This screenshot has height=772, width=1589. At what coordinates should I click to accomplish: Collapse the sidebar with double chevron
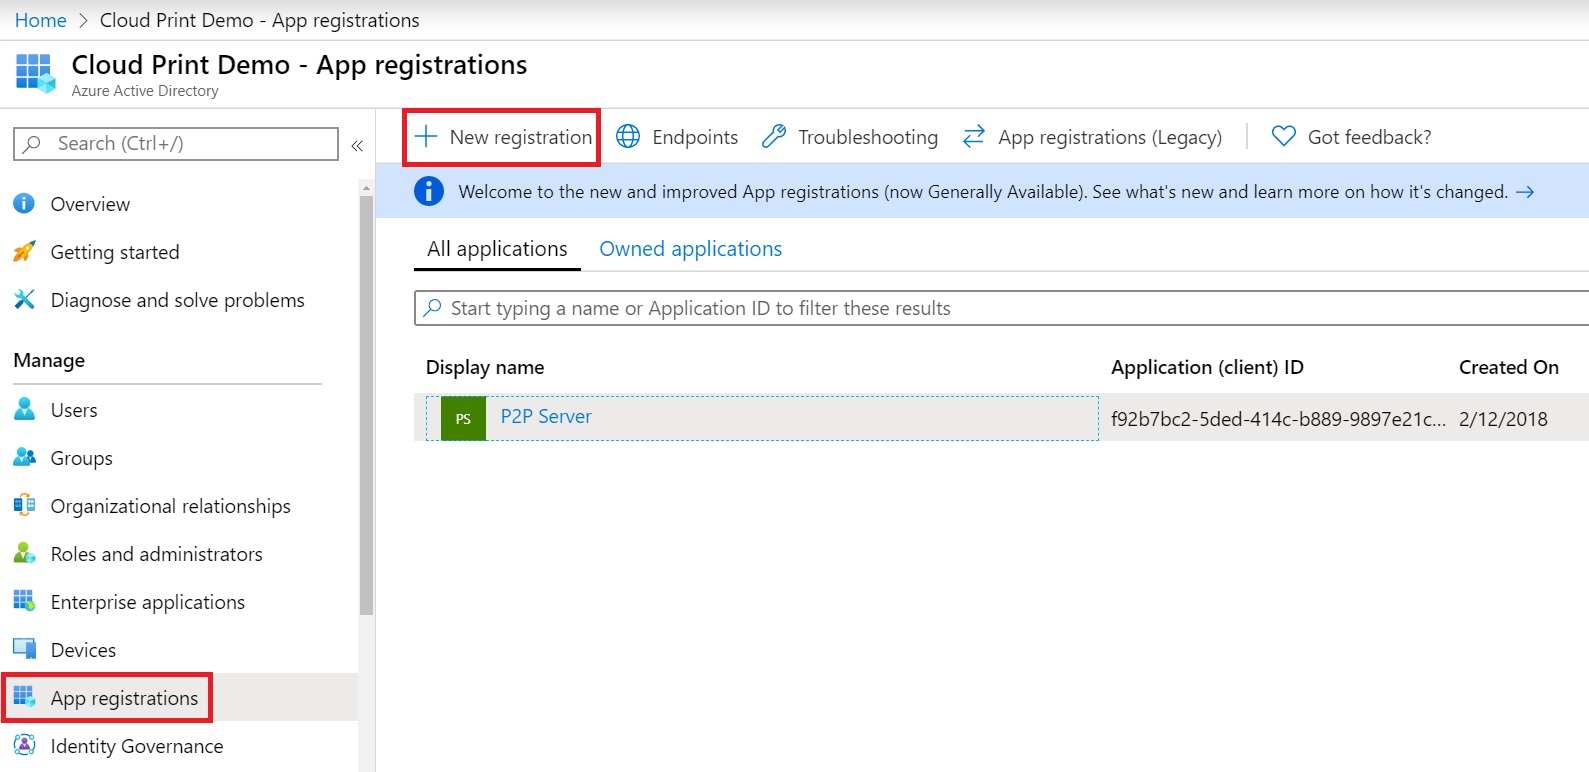[357, 146]
